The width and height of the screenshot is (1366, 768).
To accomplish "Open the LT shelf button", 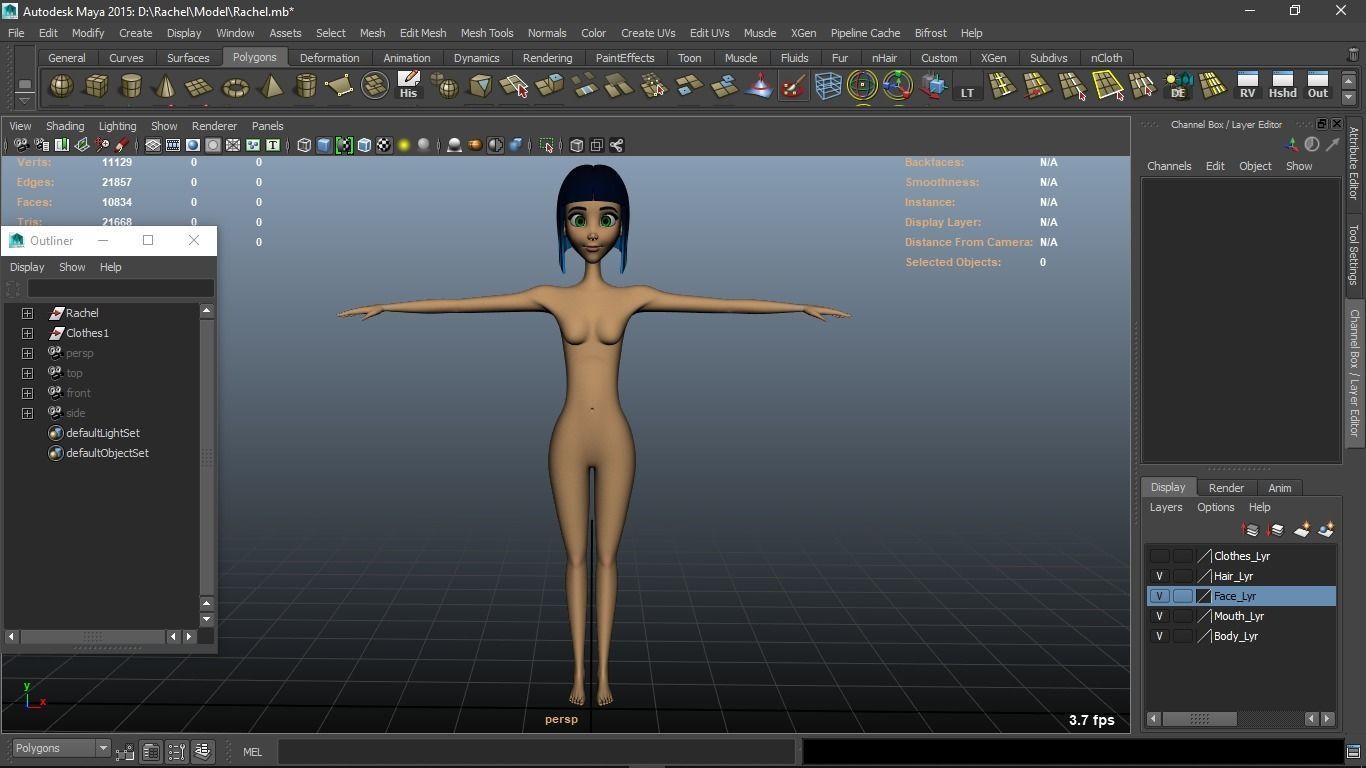I will (x=967, y=87).
